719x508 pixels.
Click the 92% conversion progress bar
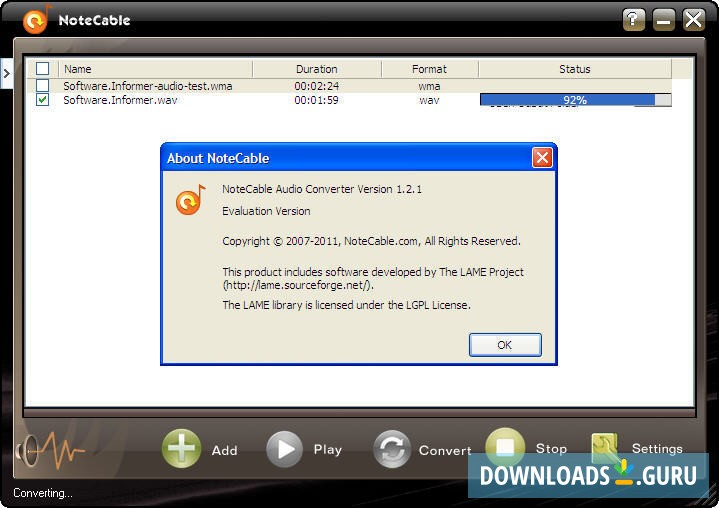pyautogui.click(x=575, y=99)
